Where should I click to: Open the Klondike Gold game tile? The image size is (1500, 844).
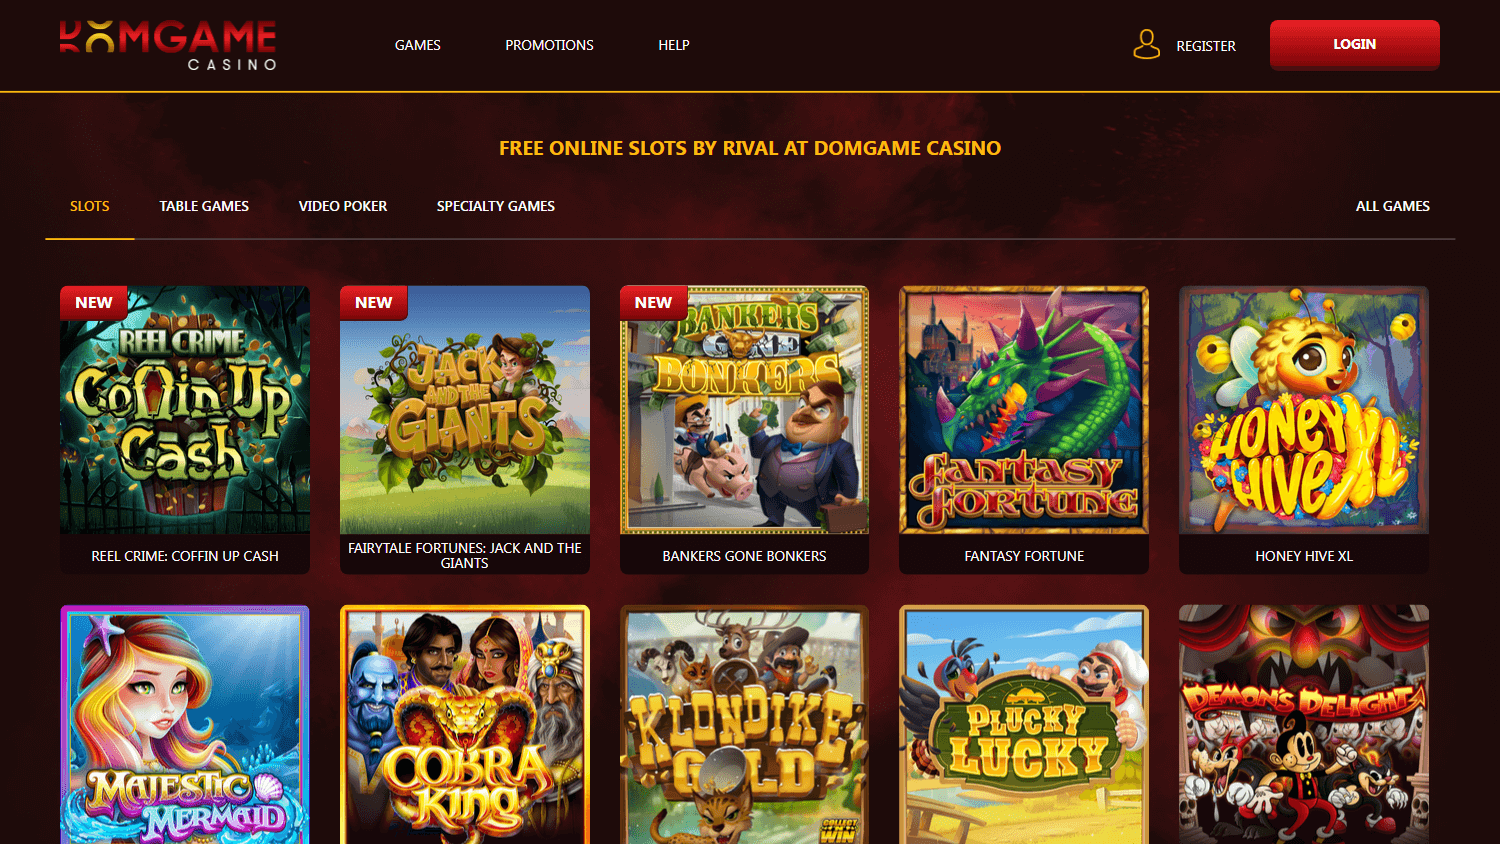[x=744, y=725]
